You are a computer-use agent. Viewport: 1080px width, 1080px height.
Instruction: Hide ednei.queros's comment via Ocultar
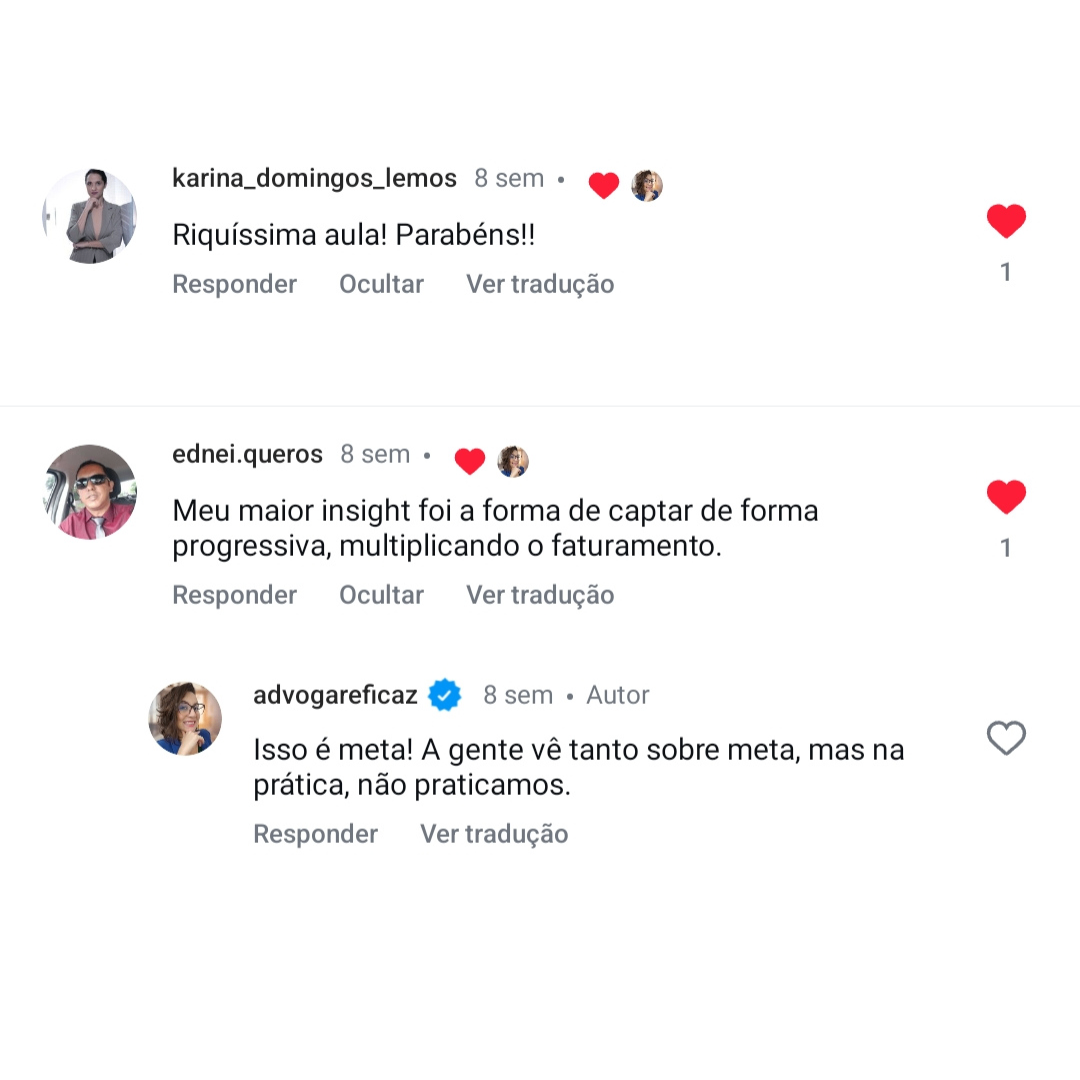pos(381,595)
